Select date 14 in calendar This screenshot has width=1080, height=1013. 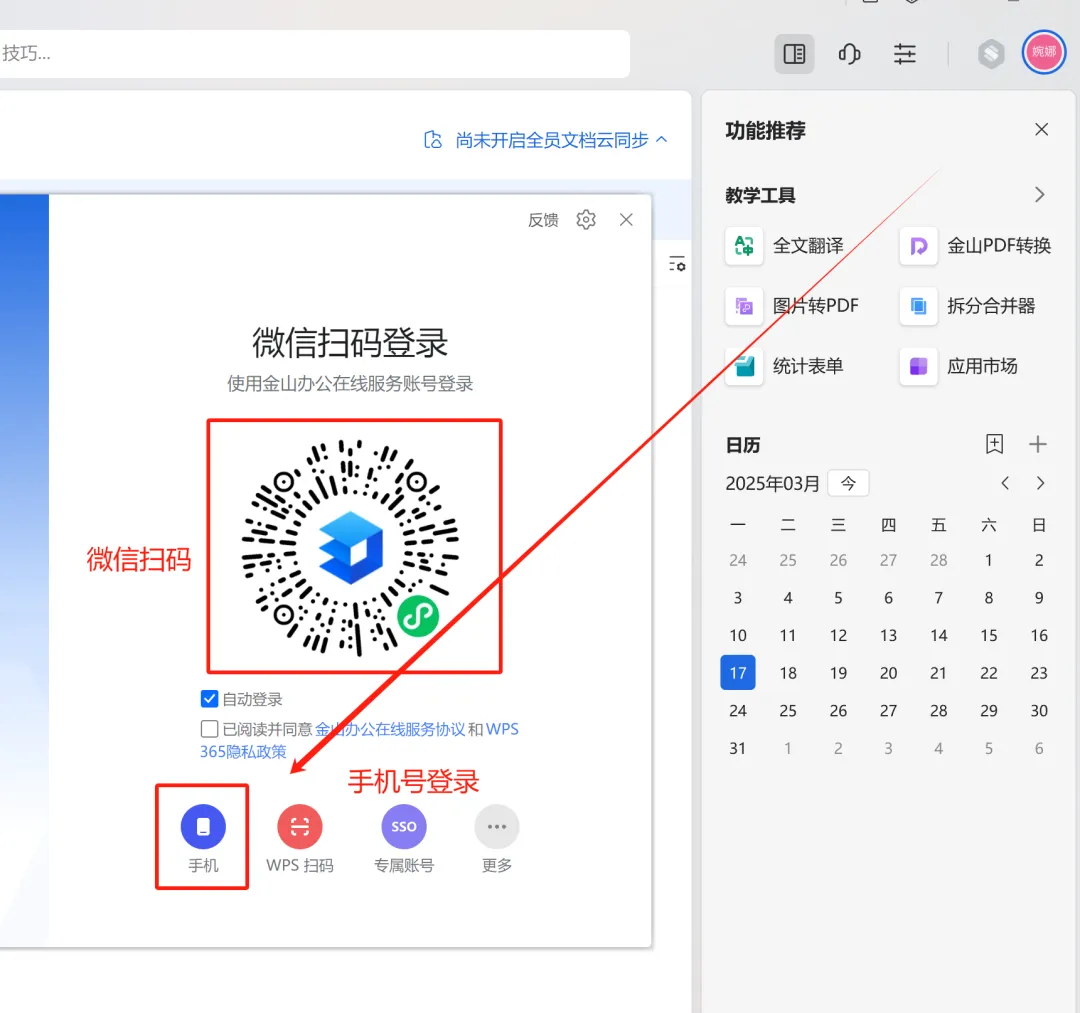[938, 635]
